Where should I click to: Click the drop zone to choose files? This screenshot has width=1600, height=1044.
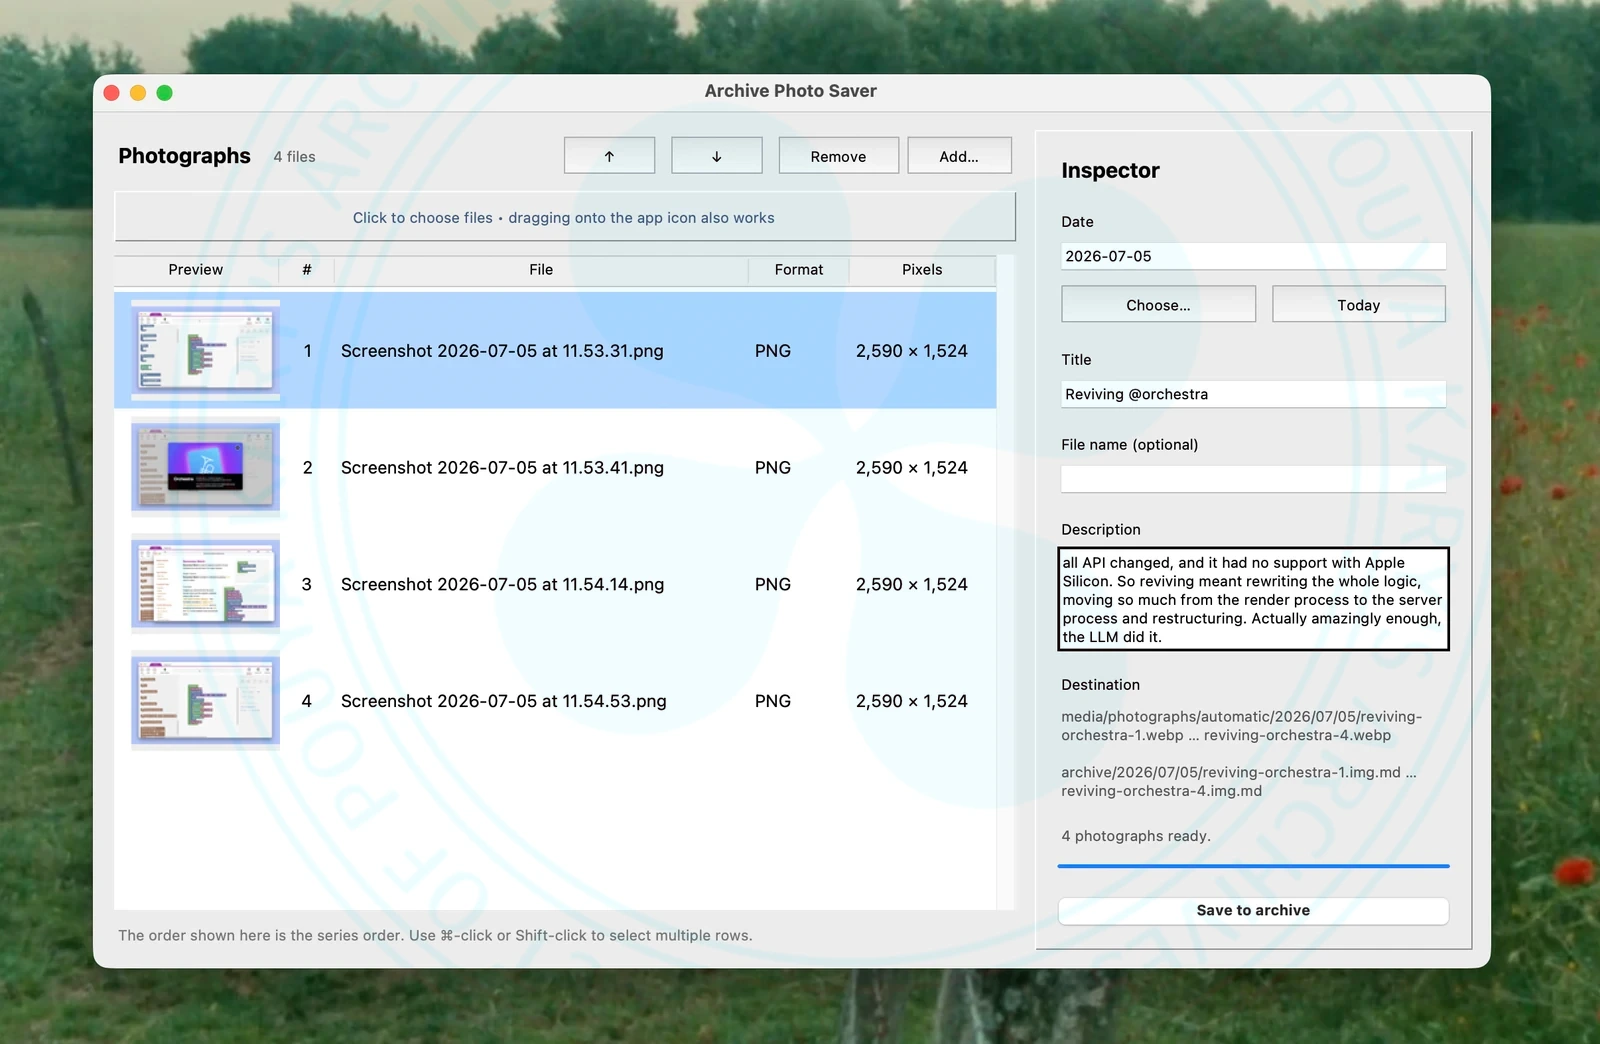[x=565, y=217]
